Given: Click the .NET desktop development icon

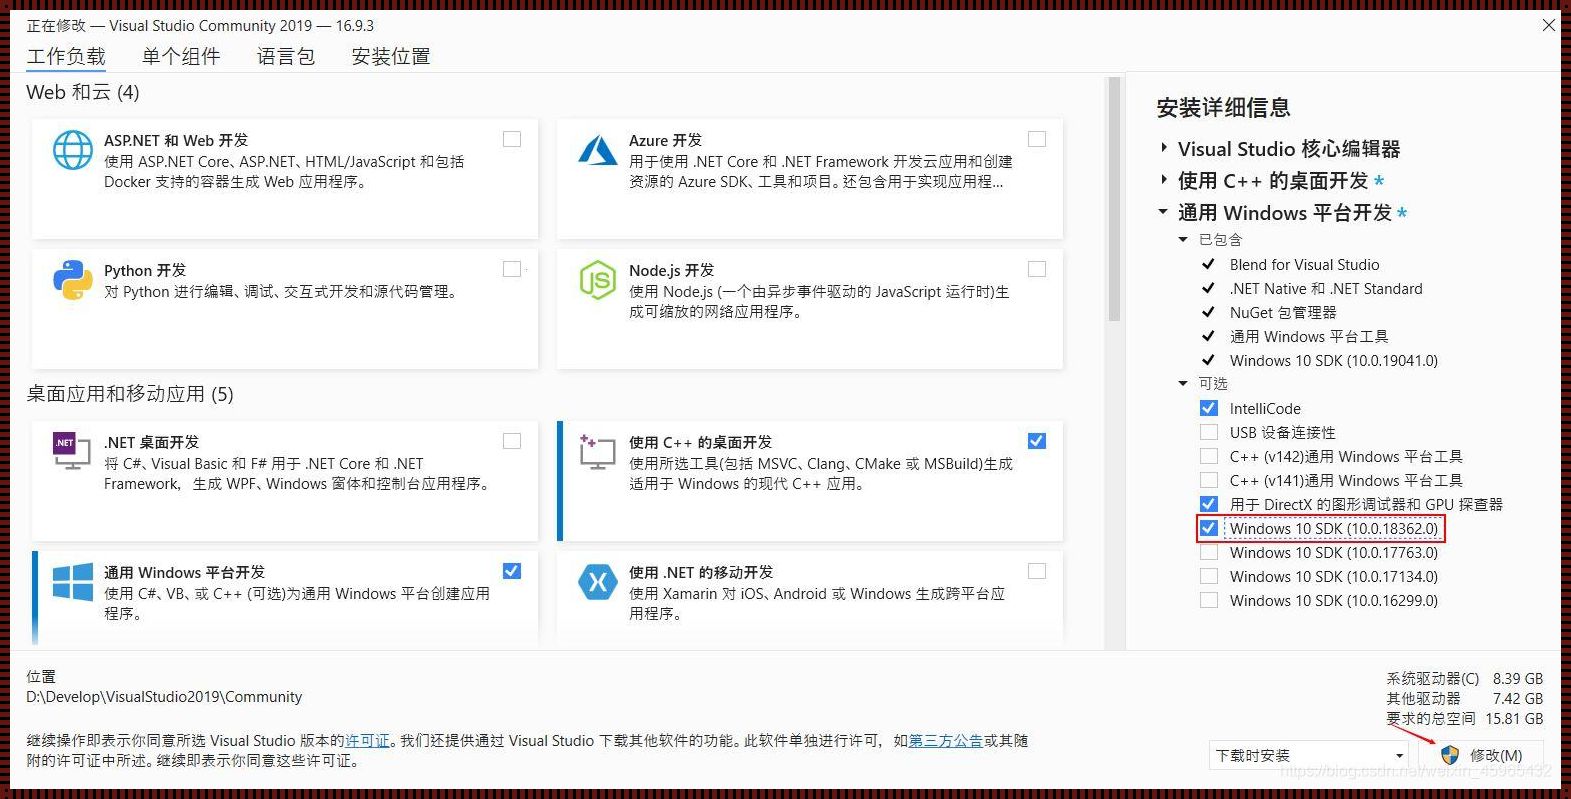Looking at the screenshot, I should click(x=72, y=451).
